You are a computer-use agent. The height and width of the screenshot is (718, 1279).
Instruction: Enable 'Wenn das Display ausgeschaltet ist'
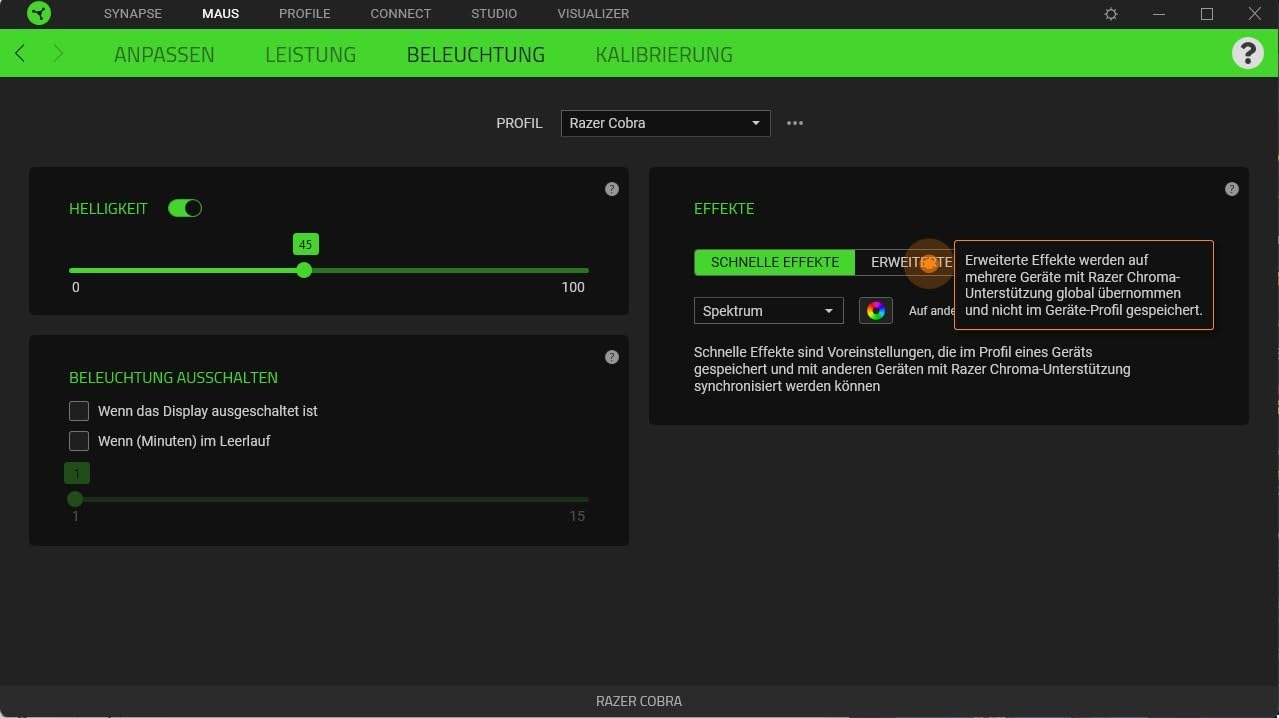79,411
